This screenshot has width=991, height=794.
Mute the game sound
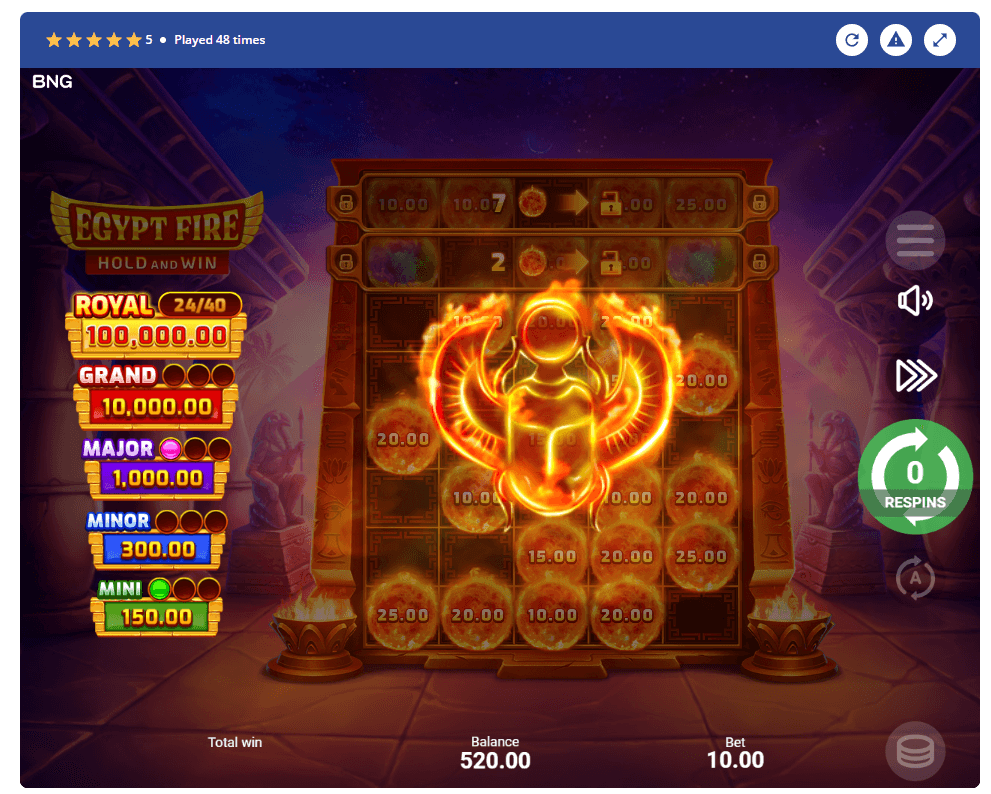pyautogui.click(x=915, y=300)
